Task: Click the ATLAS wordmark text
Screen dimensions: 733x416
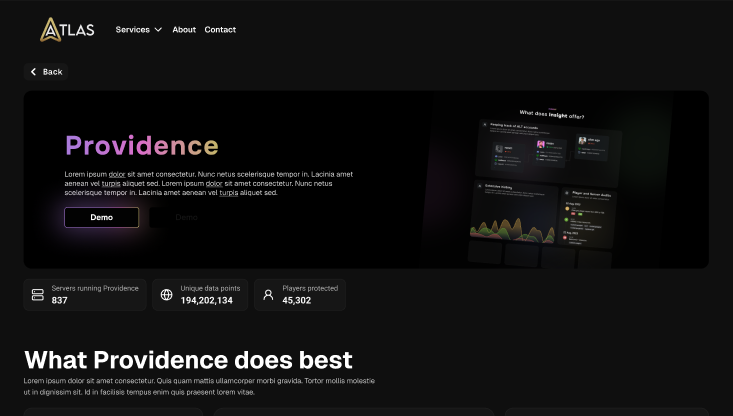Action: click(x=78, y=30)
